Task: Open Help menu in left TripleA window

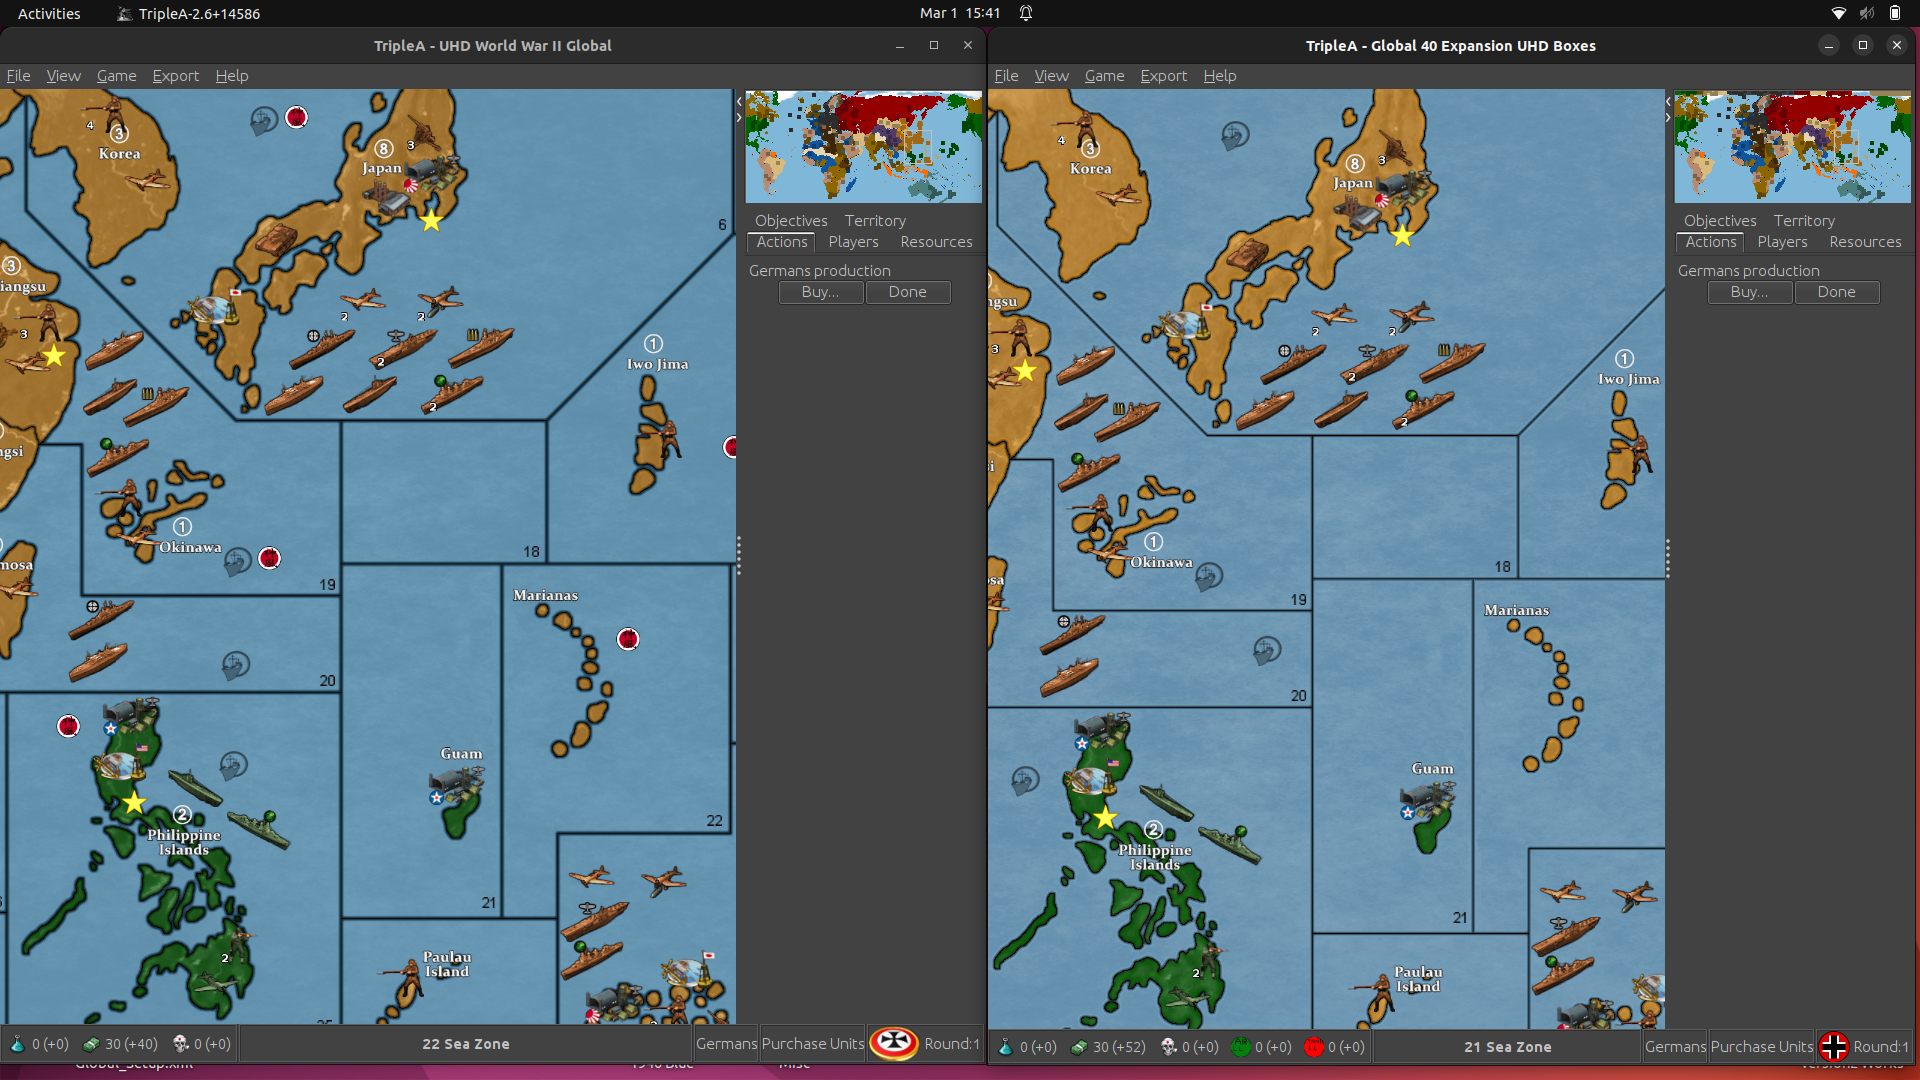Action: pos(231,76)
